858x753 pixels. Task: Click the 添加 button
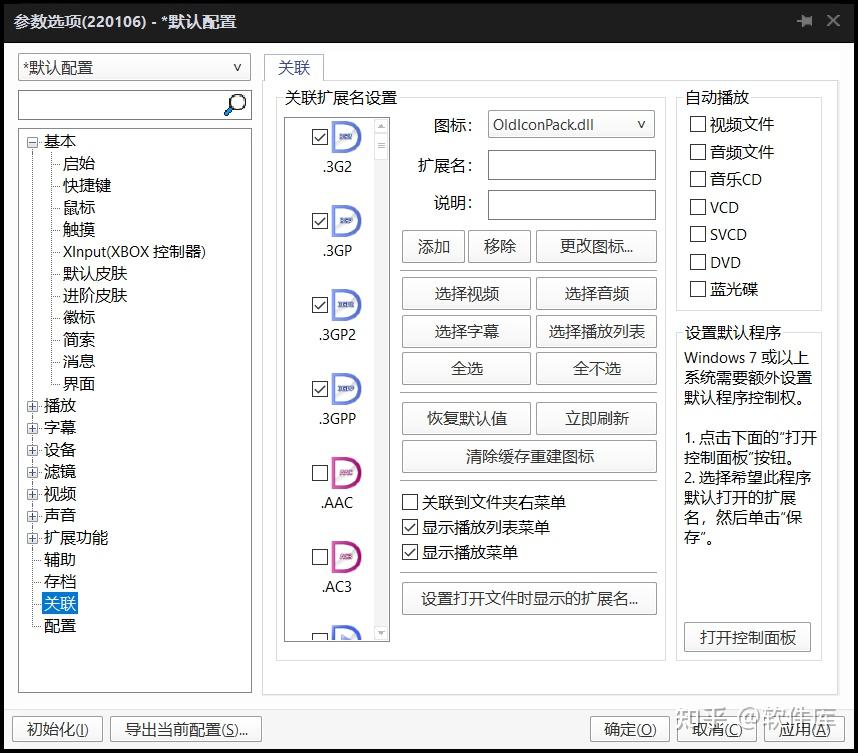pyautogui.click(x=433, y=246)
